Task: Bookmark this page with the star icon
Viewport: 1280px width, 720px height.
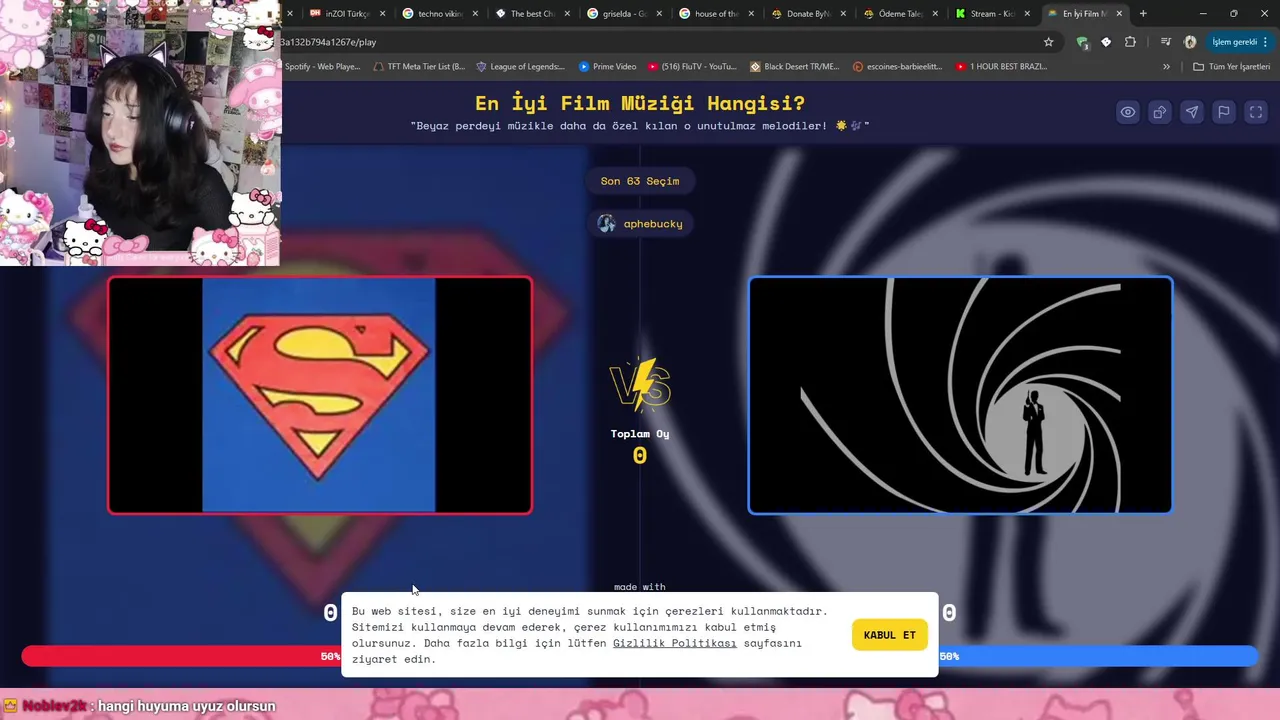Action: click(1048, 42)
